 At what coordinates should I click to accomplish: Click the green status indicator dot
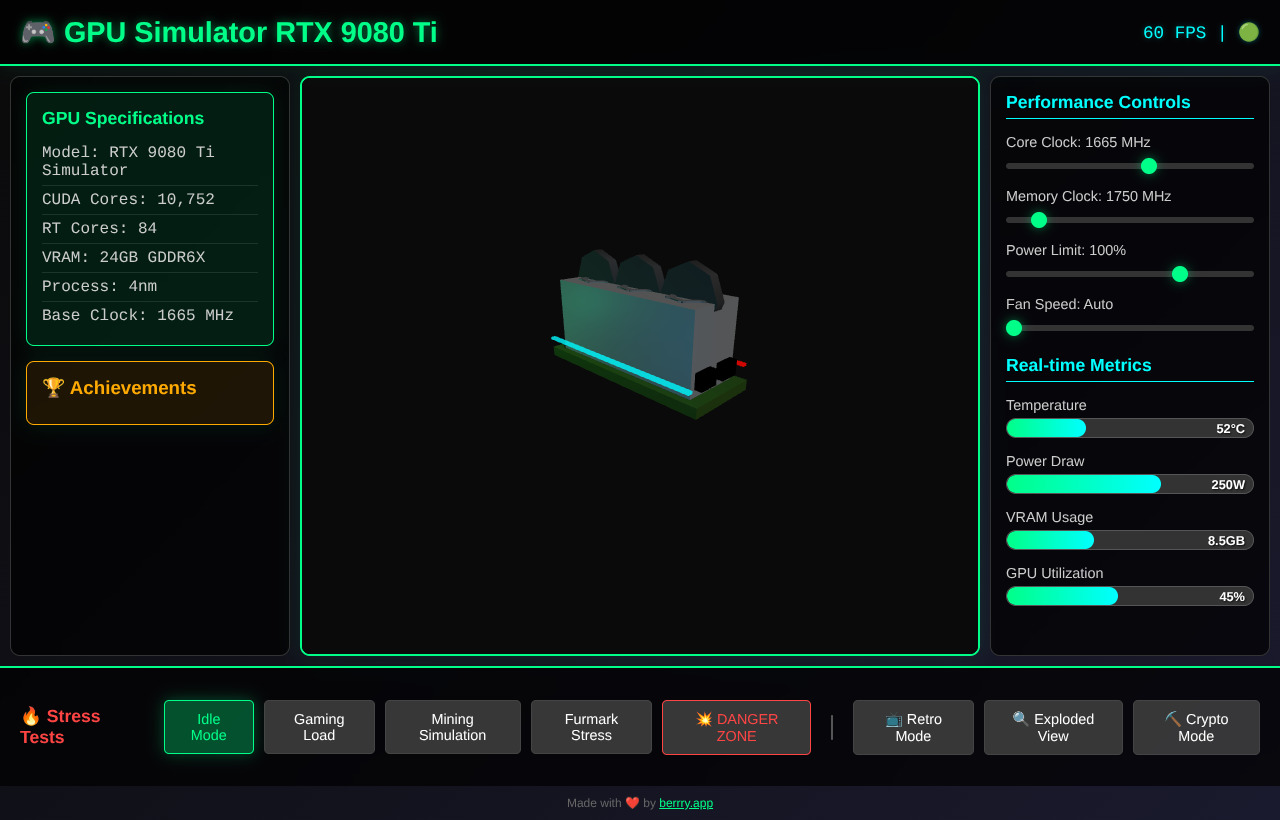pyautogui.click(x=1248, y=31)
